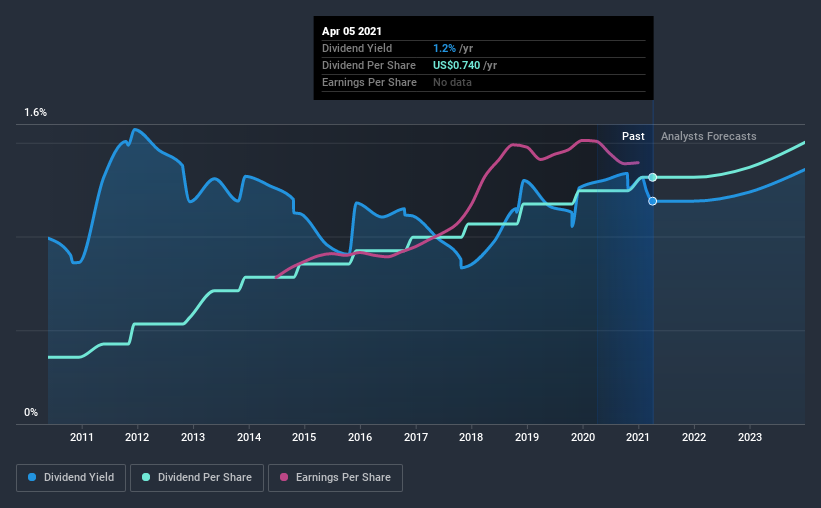Toggle the Earnings Per Share legend button
Viewport: 821px width, 508px height.
pyautogui.click(x=335, y=478)
